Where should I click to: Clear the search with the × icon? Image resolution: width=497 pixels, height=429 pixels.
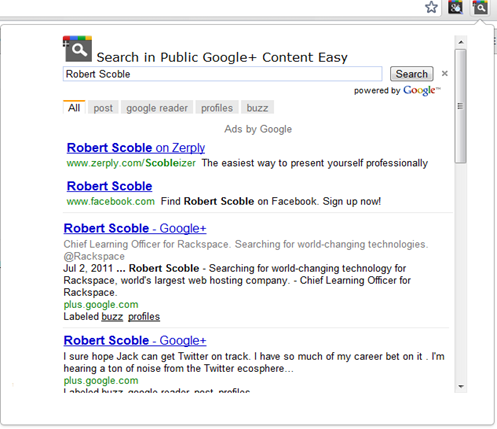[445, 73]
